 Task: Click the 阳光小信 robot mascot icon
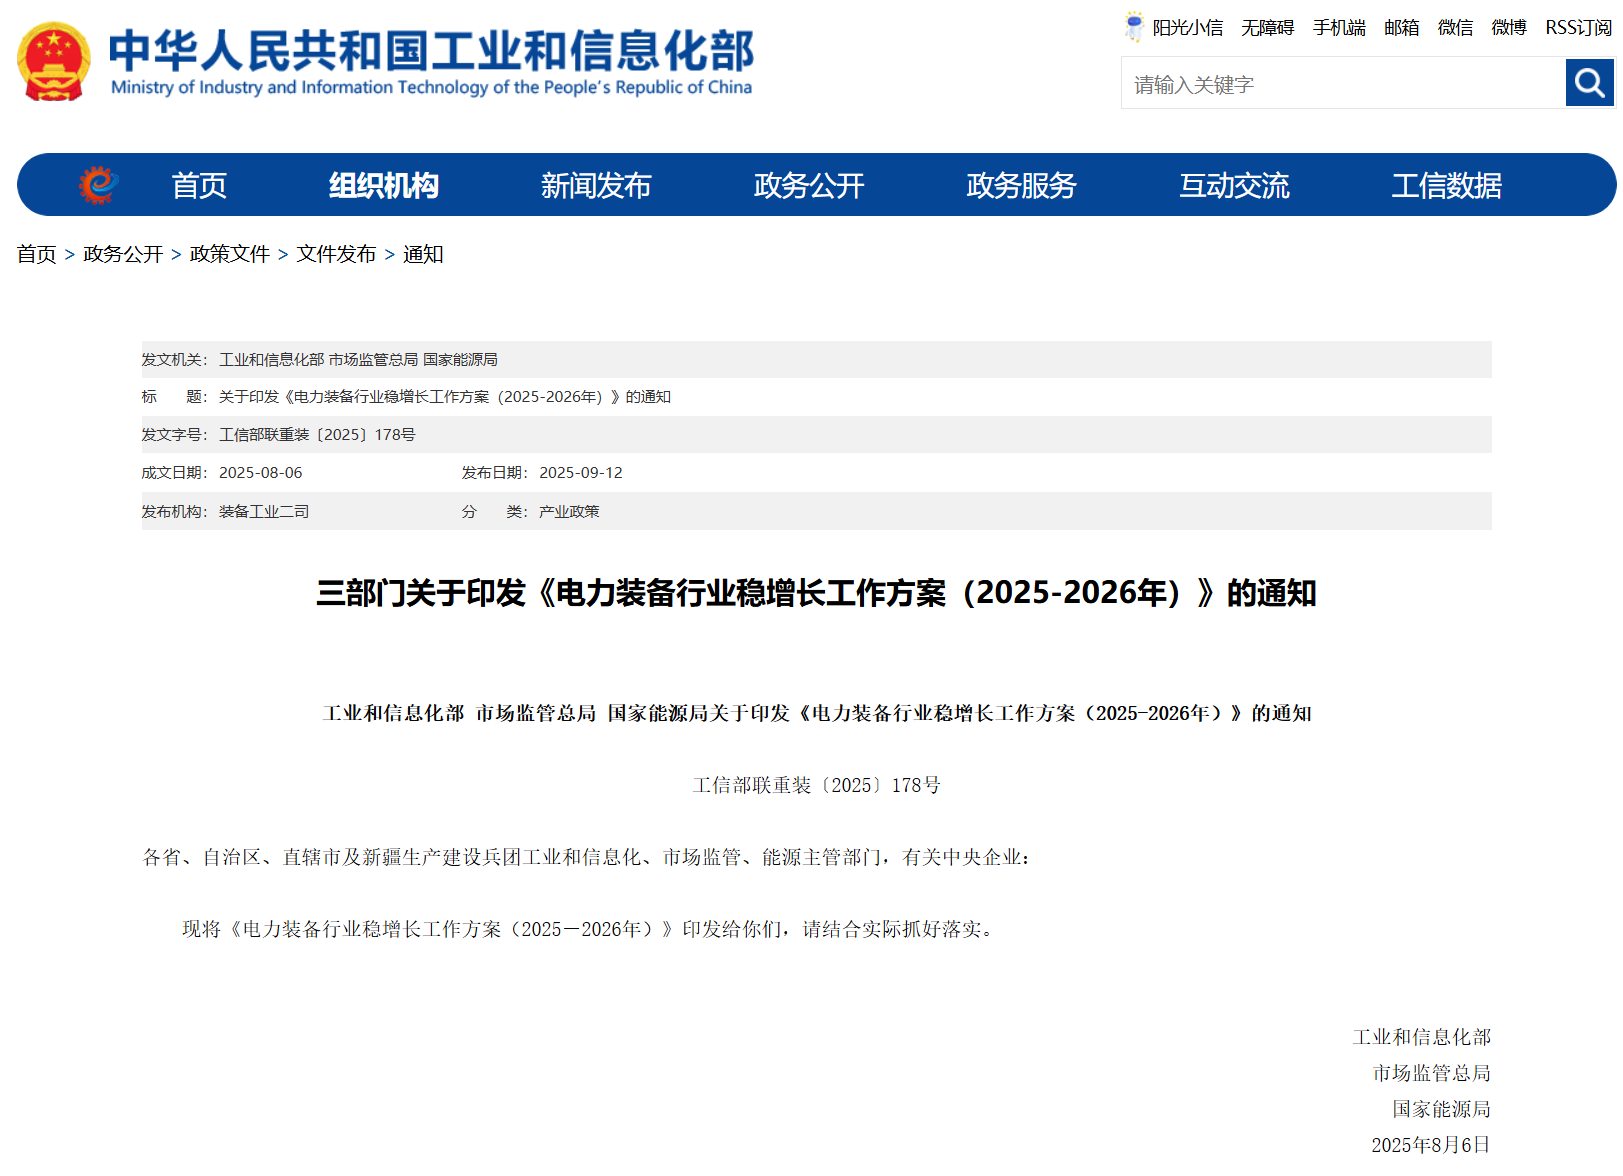point(1133,27)
